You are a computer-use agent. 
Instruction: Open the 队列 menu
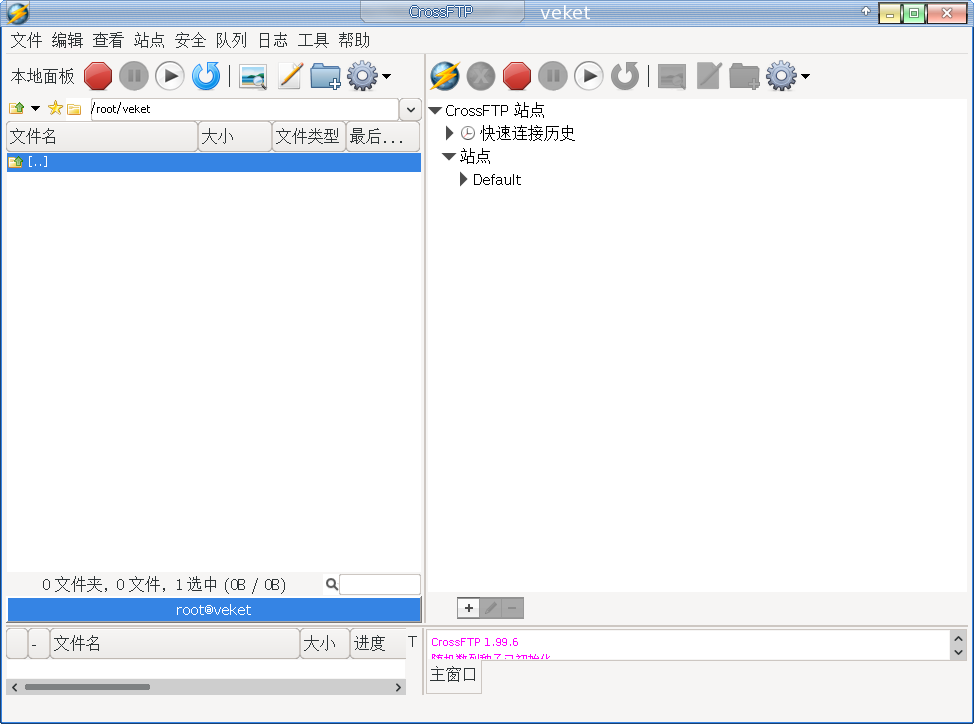[232, 40]
